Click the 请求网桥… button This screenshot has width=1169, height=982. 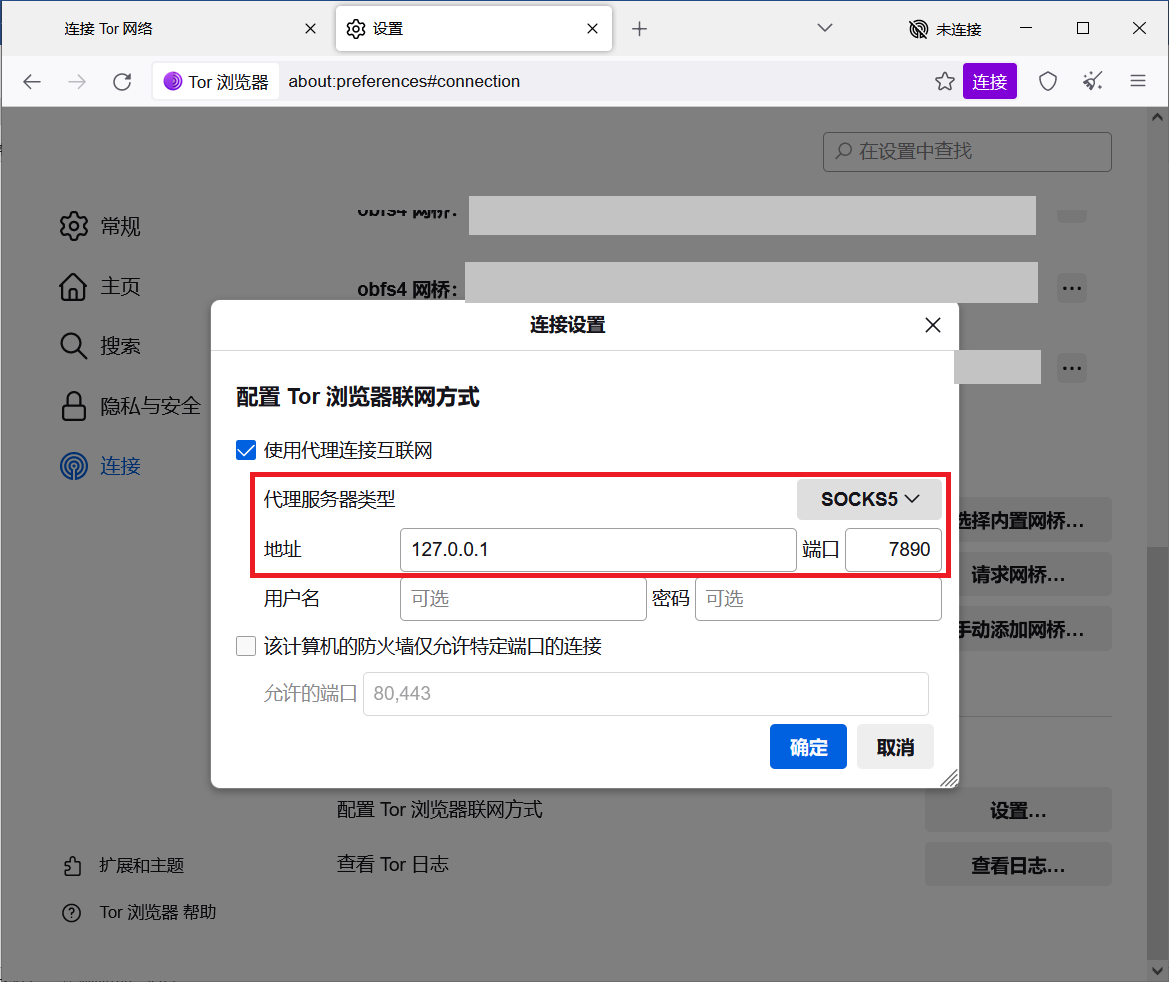coord(1034,575)
